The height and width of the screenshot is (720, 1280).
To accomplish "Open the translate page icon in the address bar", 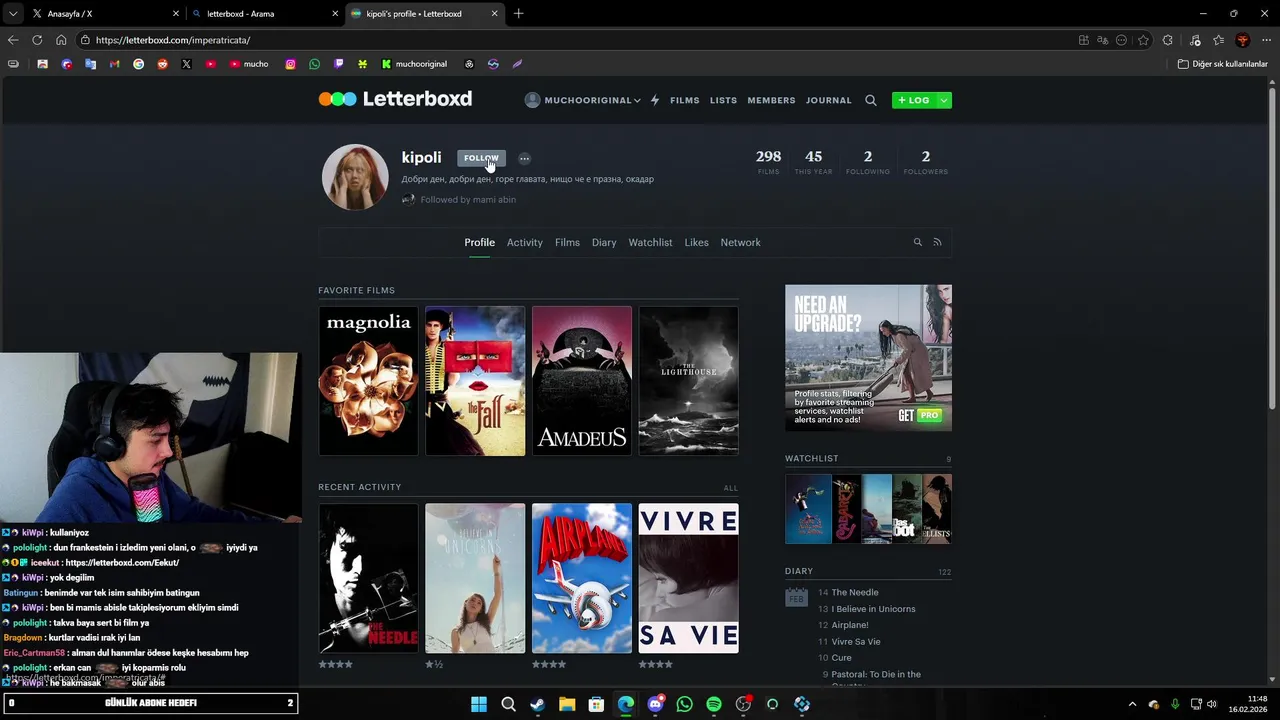I will 1102,40.
